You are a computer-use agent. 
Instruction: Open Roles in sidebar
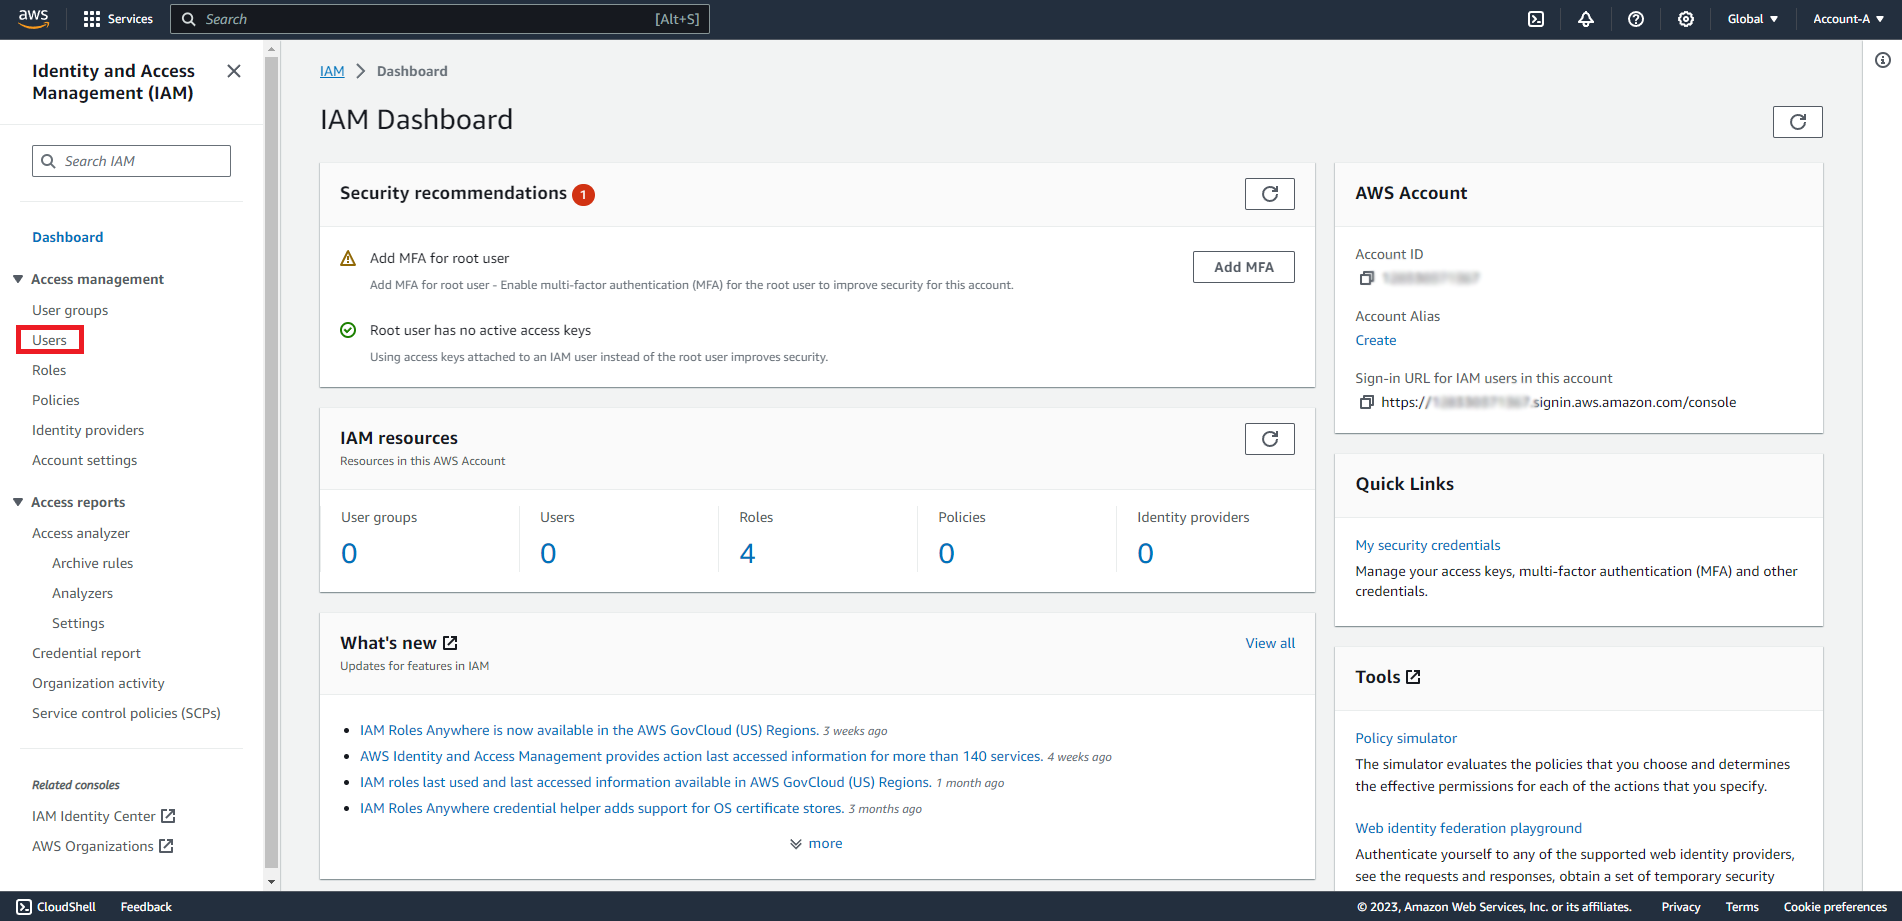[x=49, y=370]
